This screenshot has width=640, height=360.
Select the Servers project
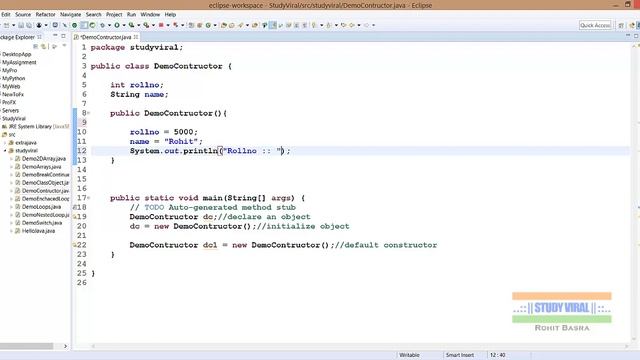[10, 111]
